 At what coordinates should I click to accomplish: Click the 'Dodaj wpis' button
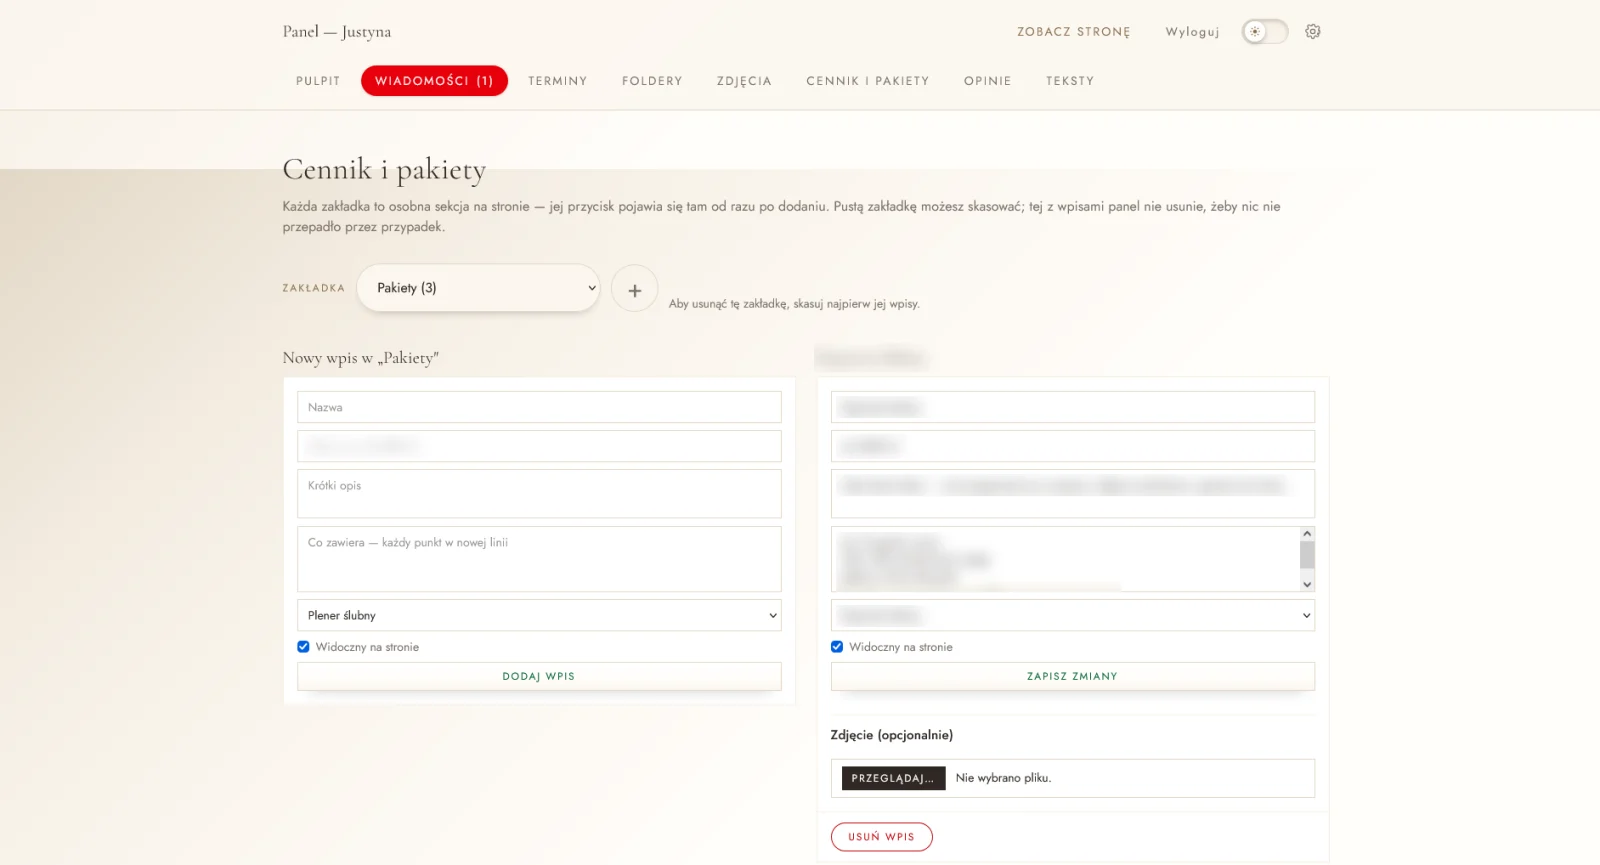pyautogui.click(x=539, y=676)
